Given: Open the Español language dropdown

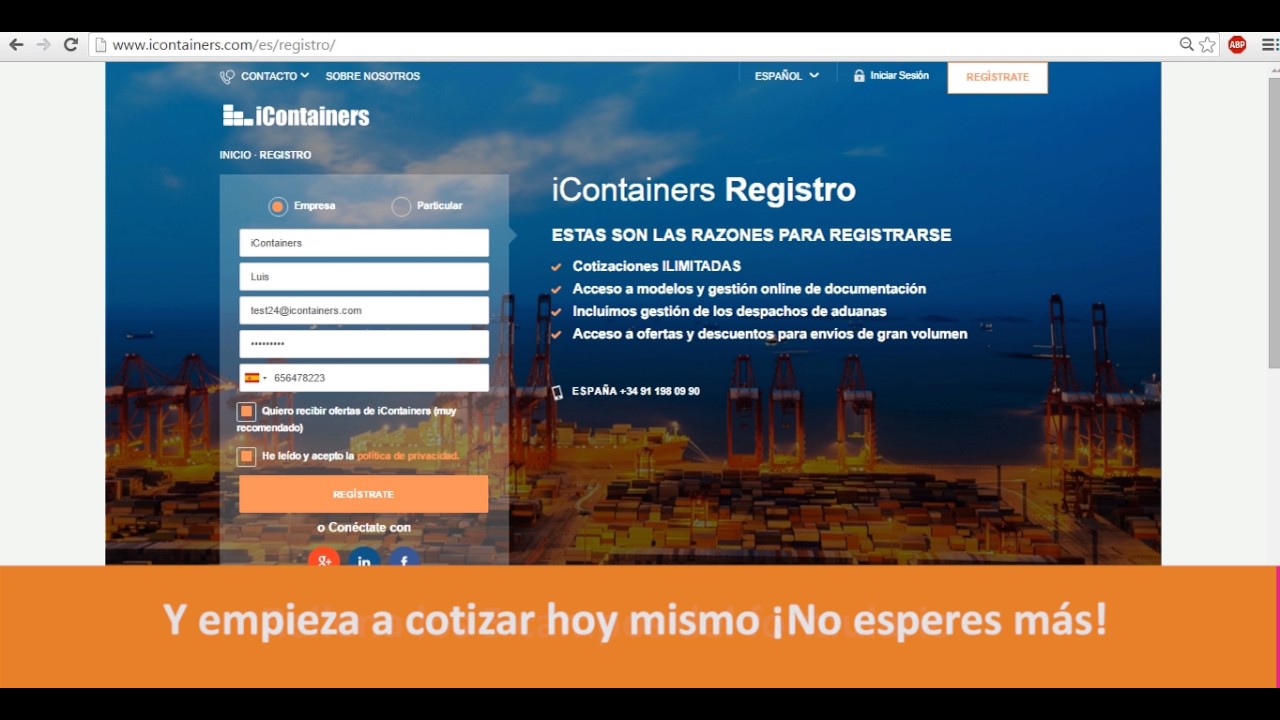Looking at the screenshot, I should 786,76.
